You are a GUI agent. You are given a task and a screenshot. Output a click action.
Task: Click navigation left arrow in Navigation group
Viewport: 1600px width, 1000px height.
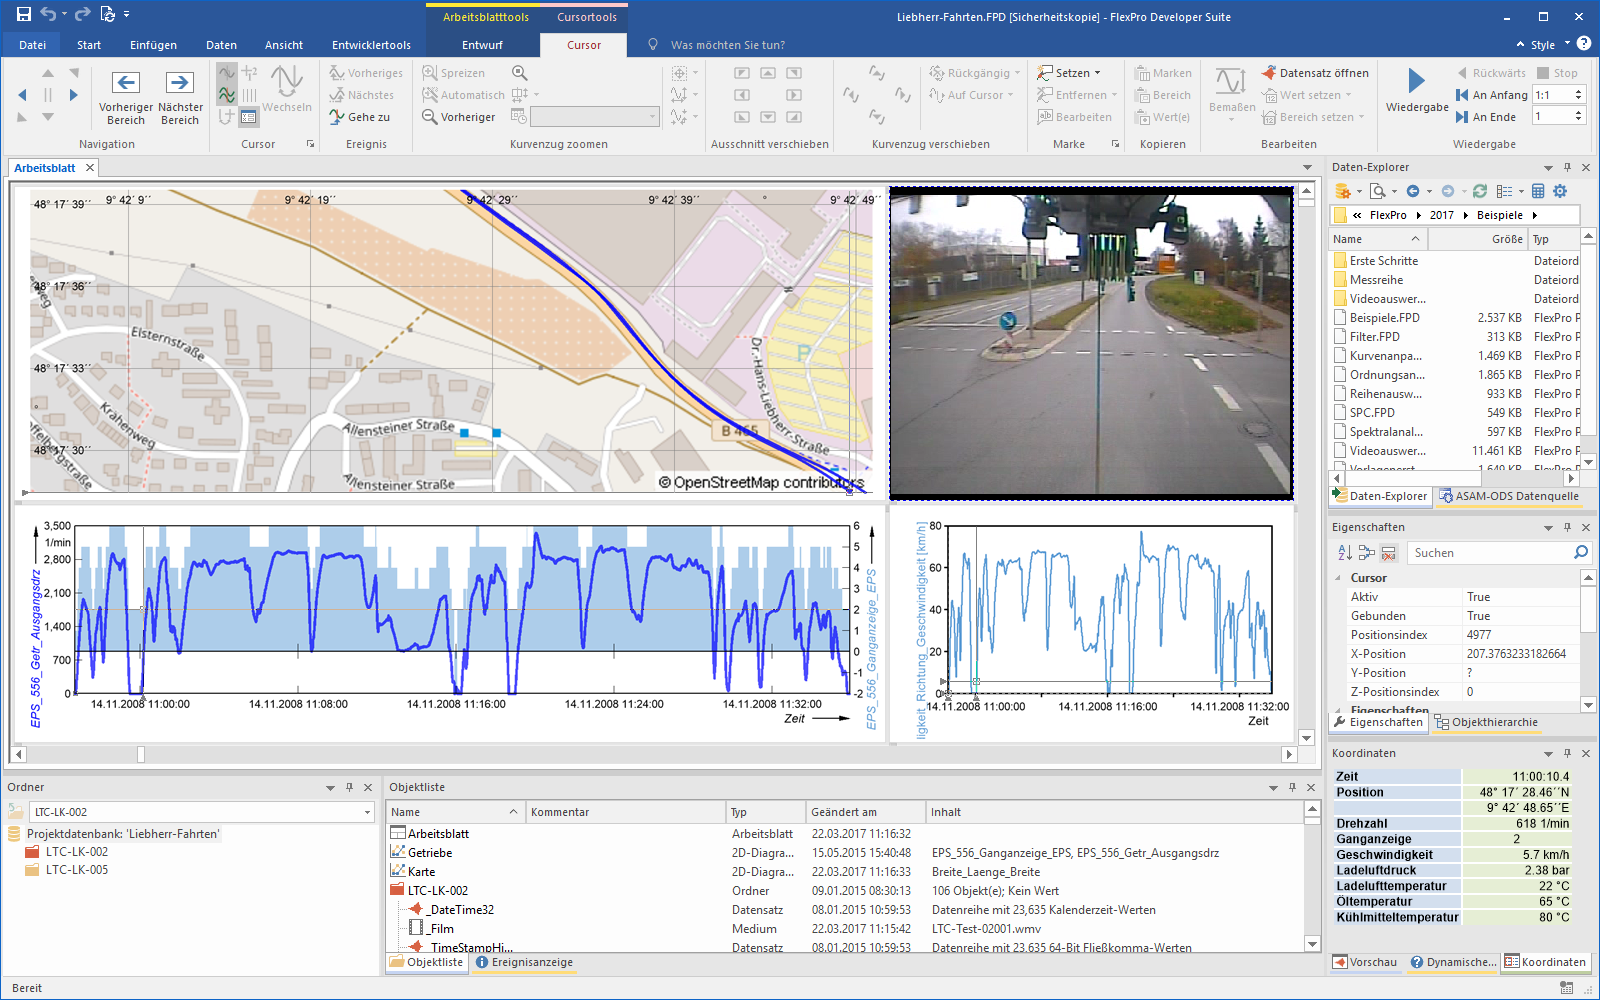pos(22,95)
